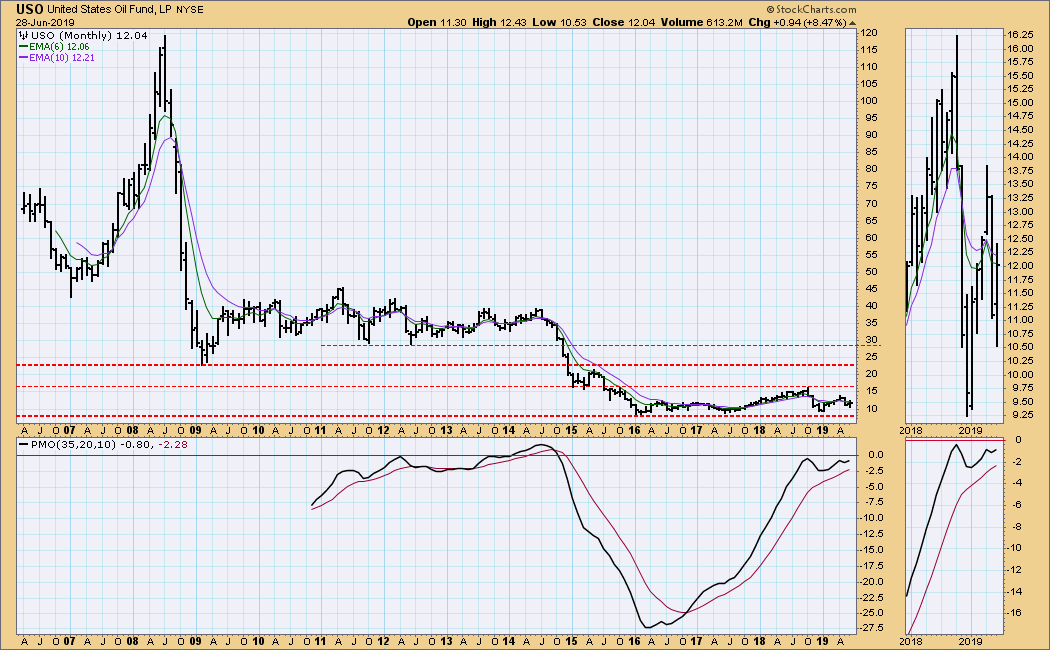Click the 30 price axis label
The width and height of the screenshot is (1050, 650).
(871, 340)
